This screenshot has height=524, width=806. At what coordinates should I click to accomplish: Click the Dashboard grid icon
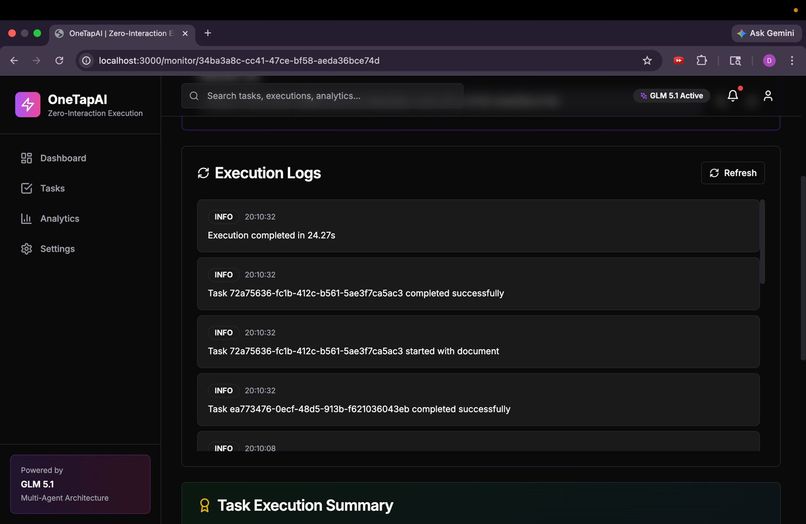click(26, 158)
